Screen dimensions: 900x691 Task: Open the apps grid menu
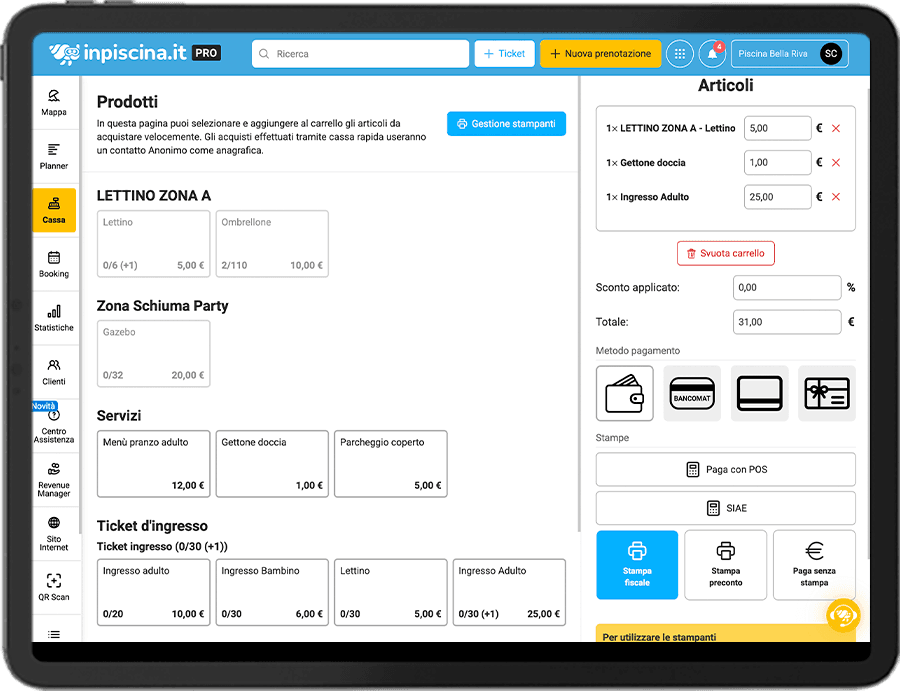(x=680, y=54)
